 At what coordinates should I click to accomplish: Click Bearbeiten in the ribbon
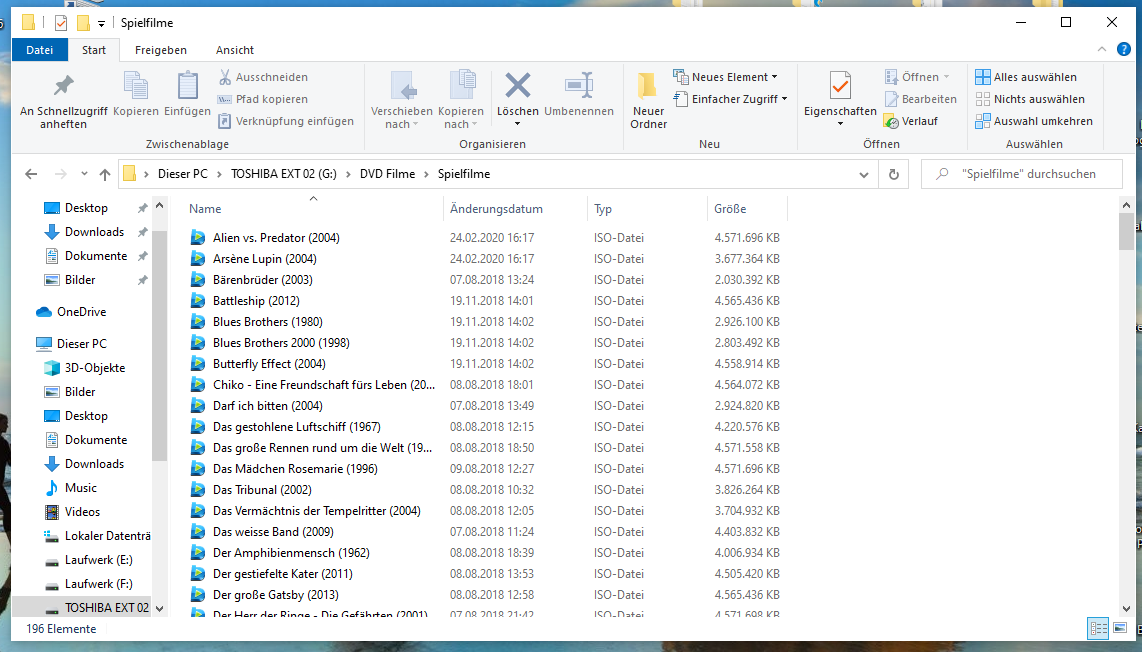pyautogui.click(x=921, y=99)
